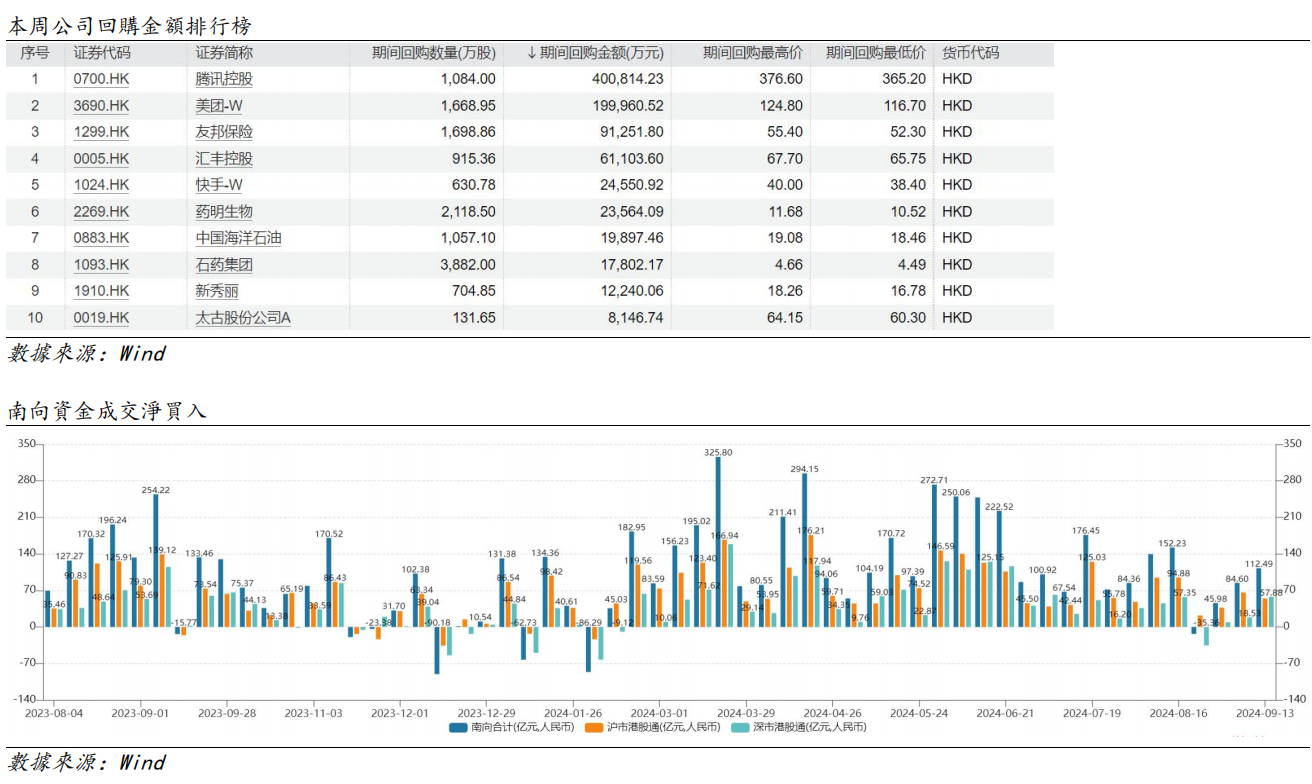Open the 1910.HK security code link
This screenshot has width=1312, height=784.
(x=101, y=291)
